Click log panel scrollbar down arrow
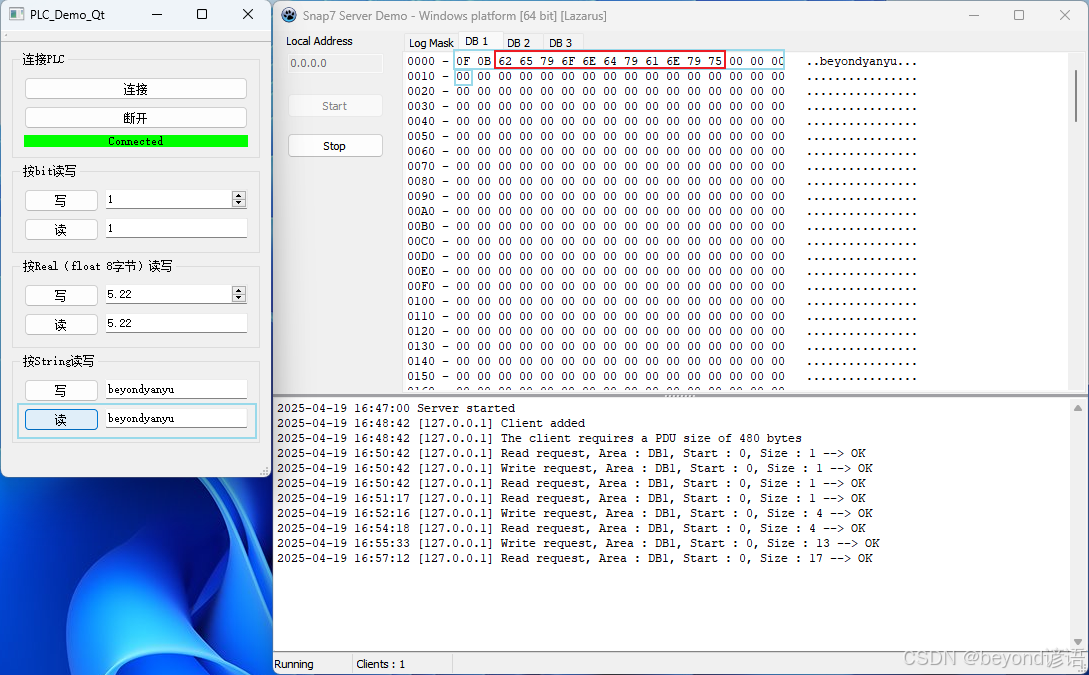 [1078, 642]
